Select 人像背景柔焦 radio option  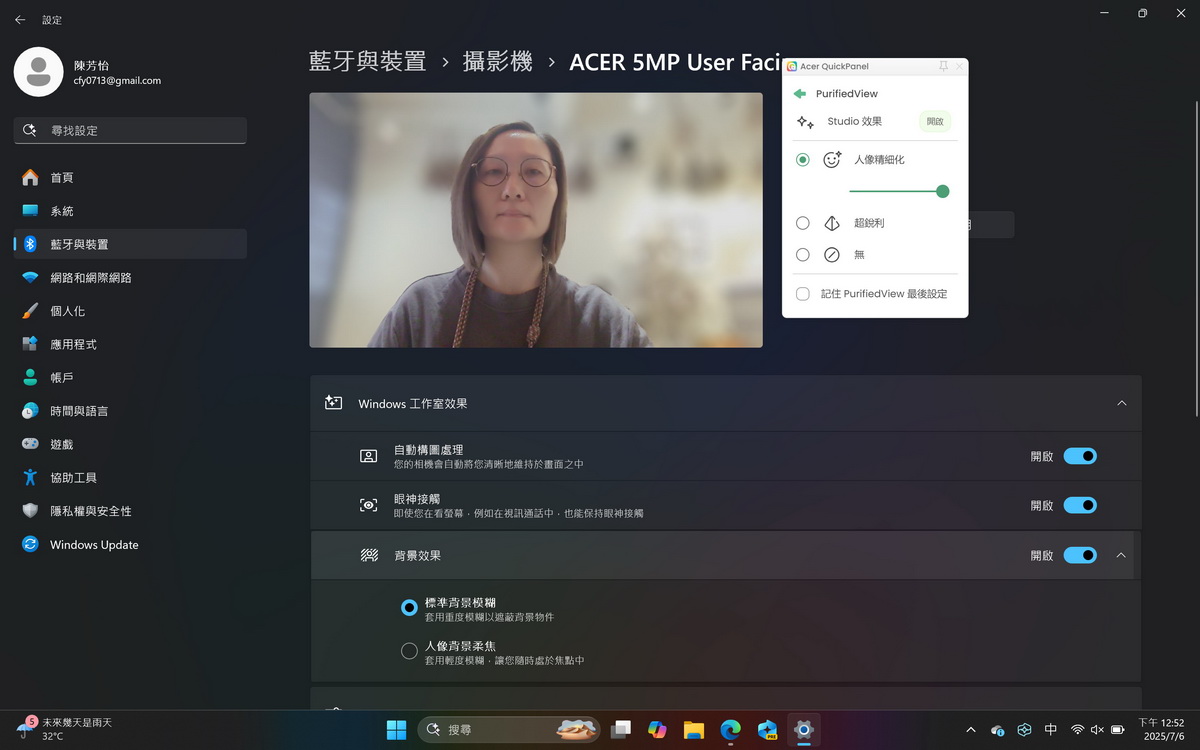409,651
